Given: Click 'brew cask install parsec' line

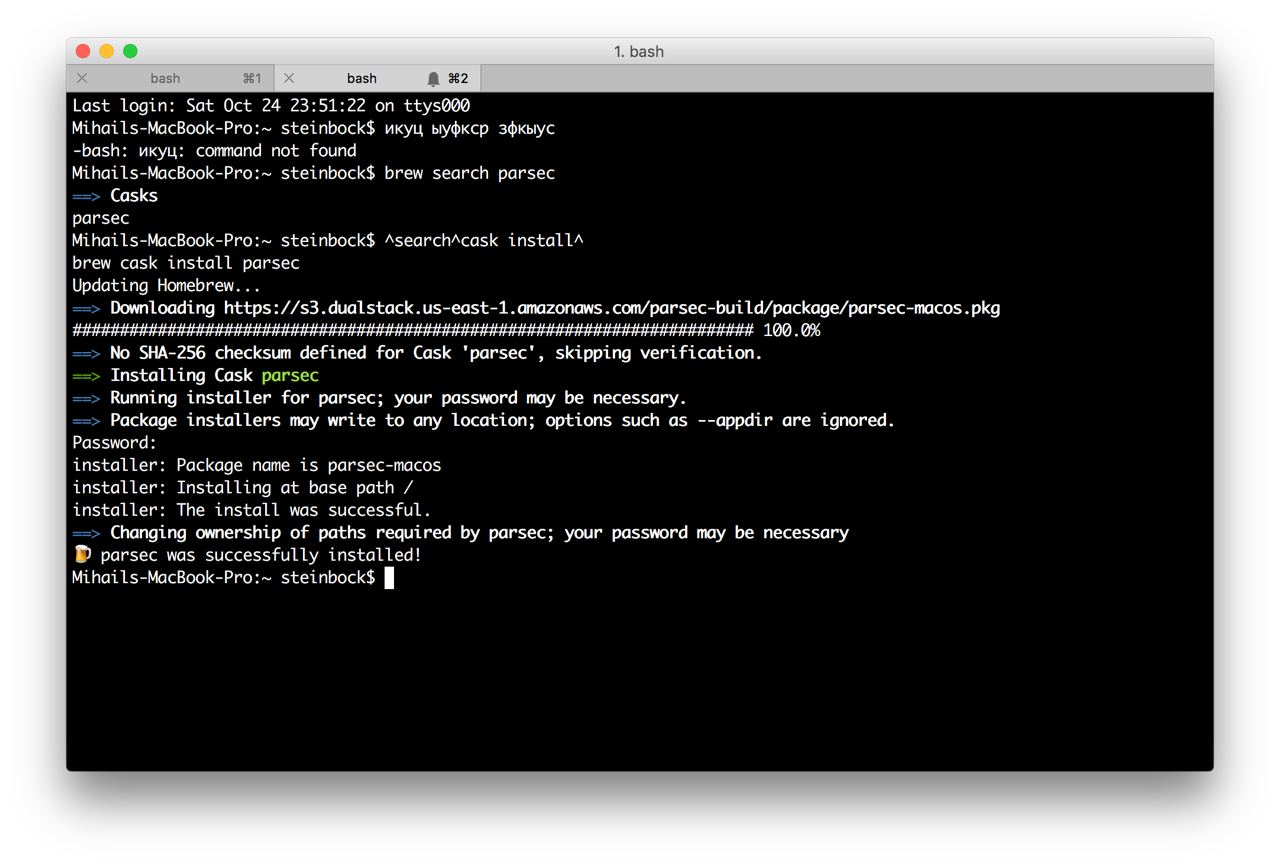Looking at the screenshot, I should pos(186,263).
